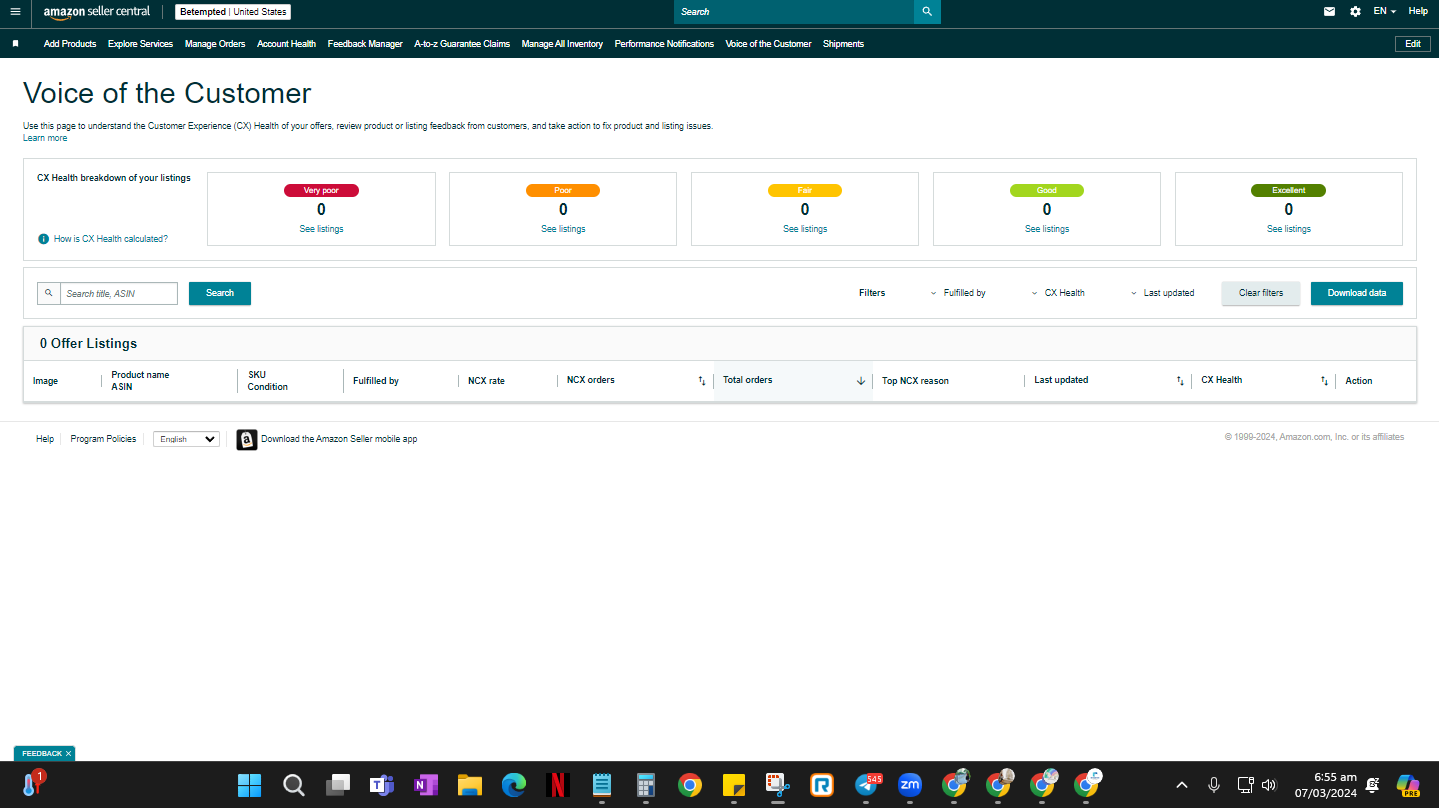Open the EN language dropdown

1384,11
